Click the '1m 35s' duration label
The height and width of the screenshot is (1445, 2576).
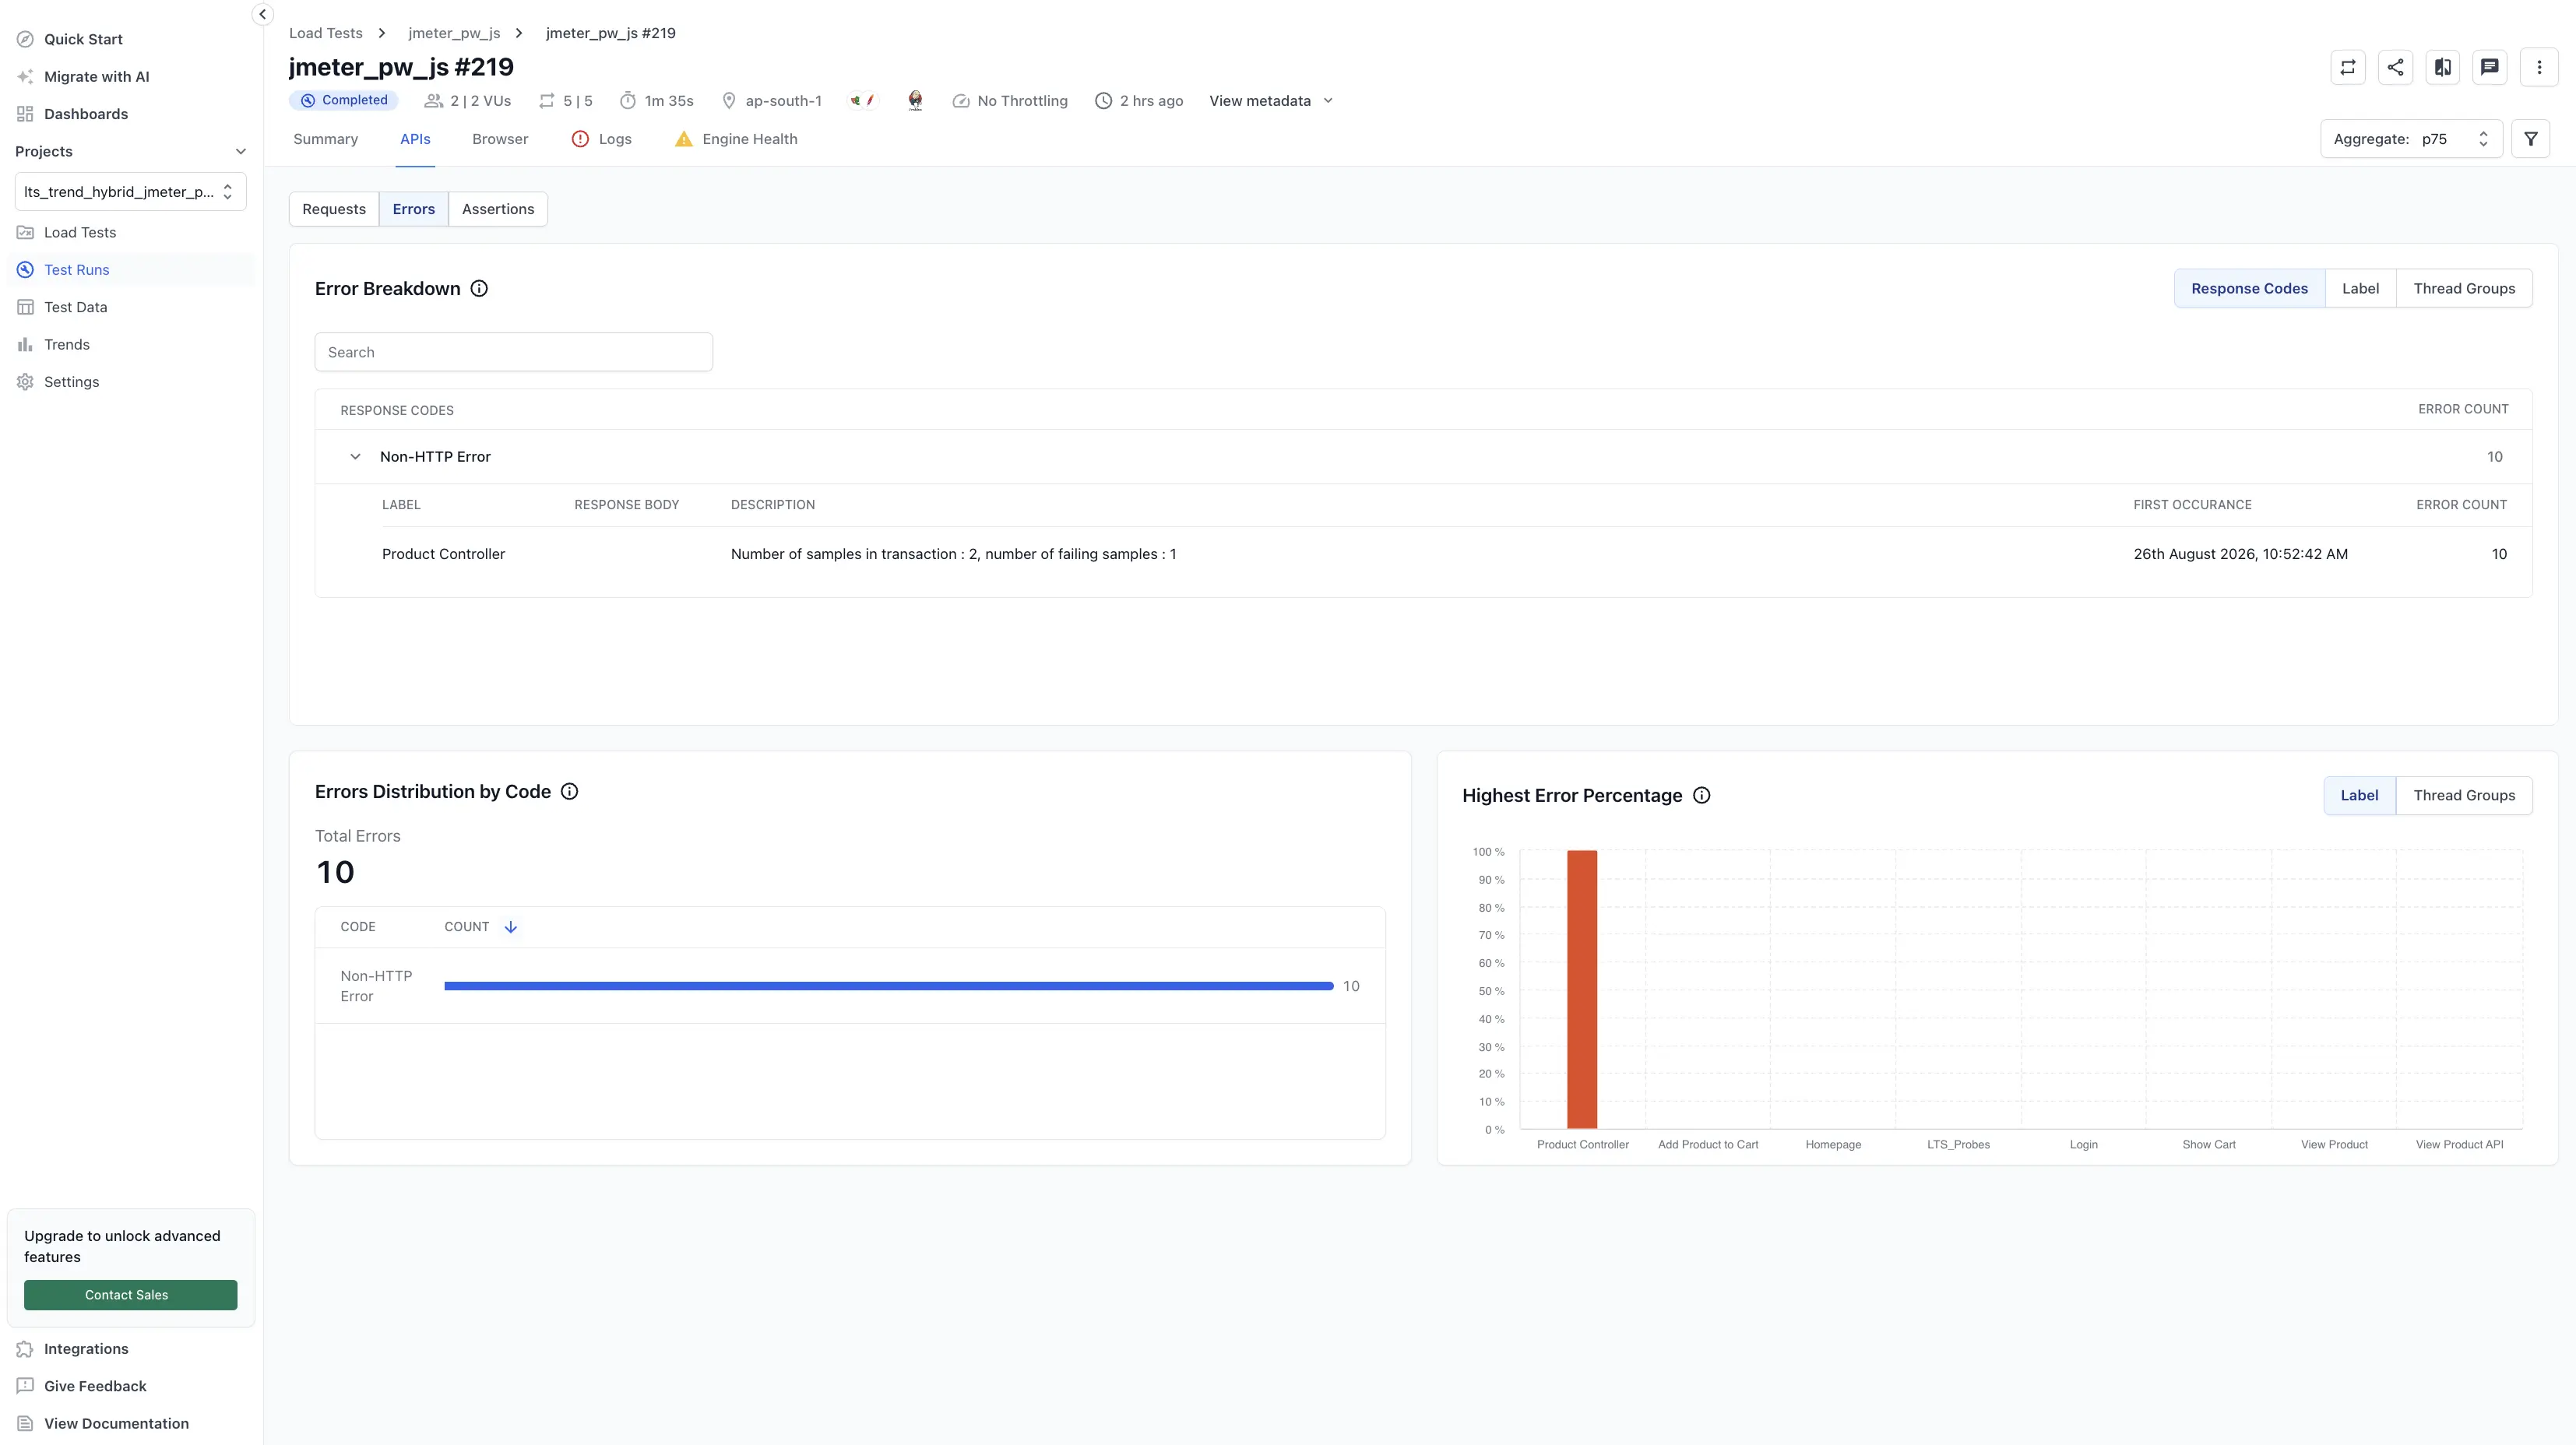pyautogui.click(x=668, y=101)
